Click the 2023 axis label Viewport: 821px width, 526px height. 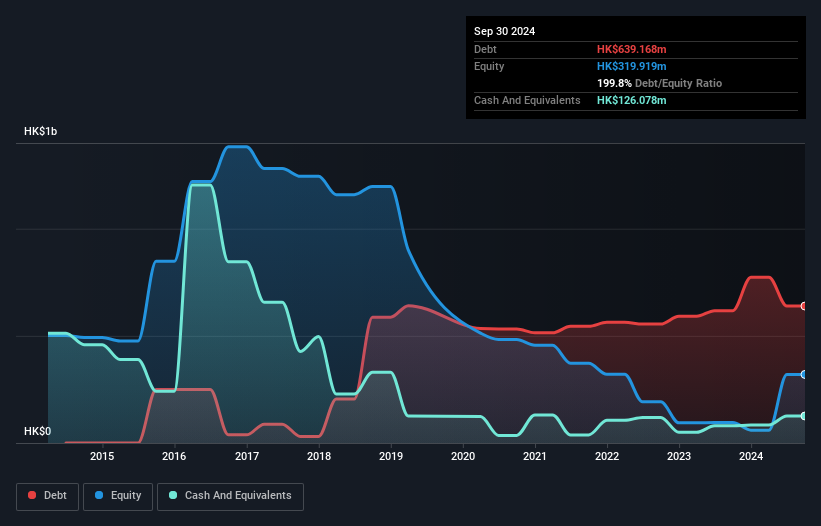pyautogui.click(x=679, y=456)
